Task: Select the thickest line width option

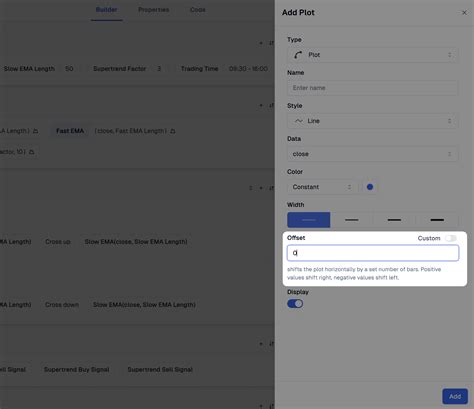Action: 437,220
